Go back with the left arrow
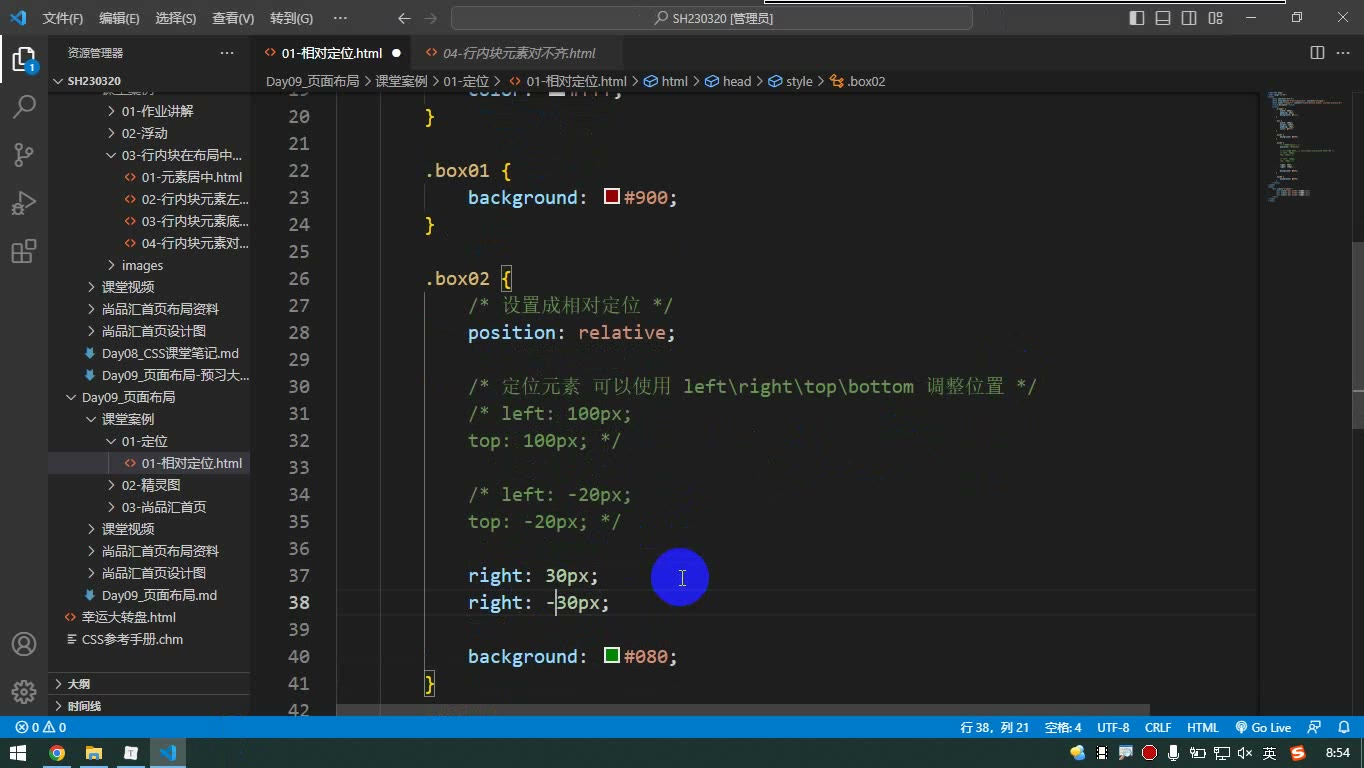Viewport: 1364px width, 768px height. click(x=404, y=18)
